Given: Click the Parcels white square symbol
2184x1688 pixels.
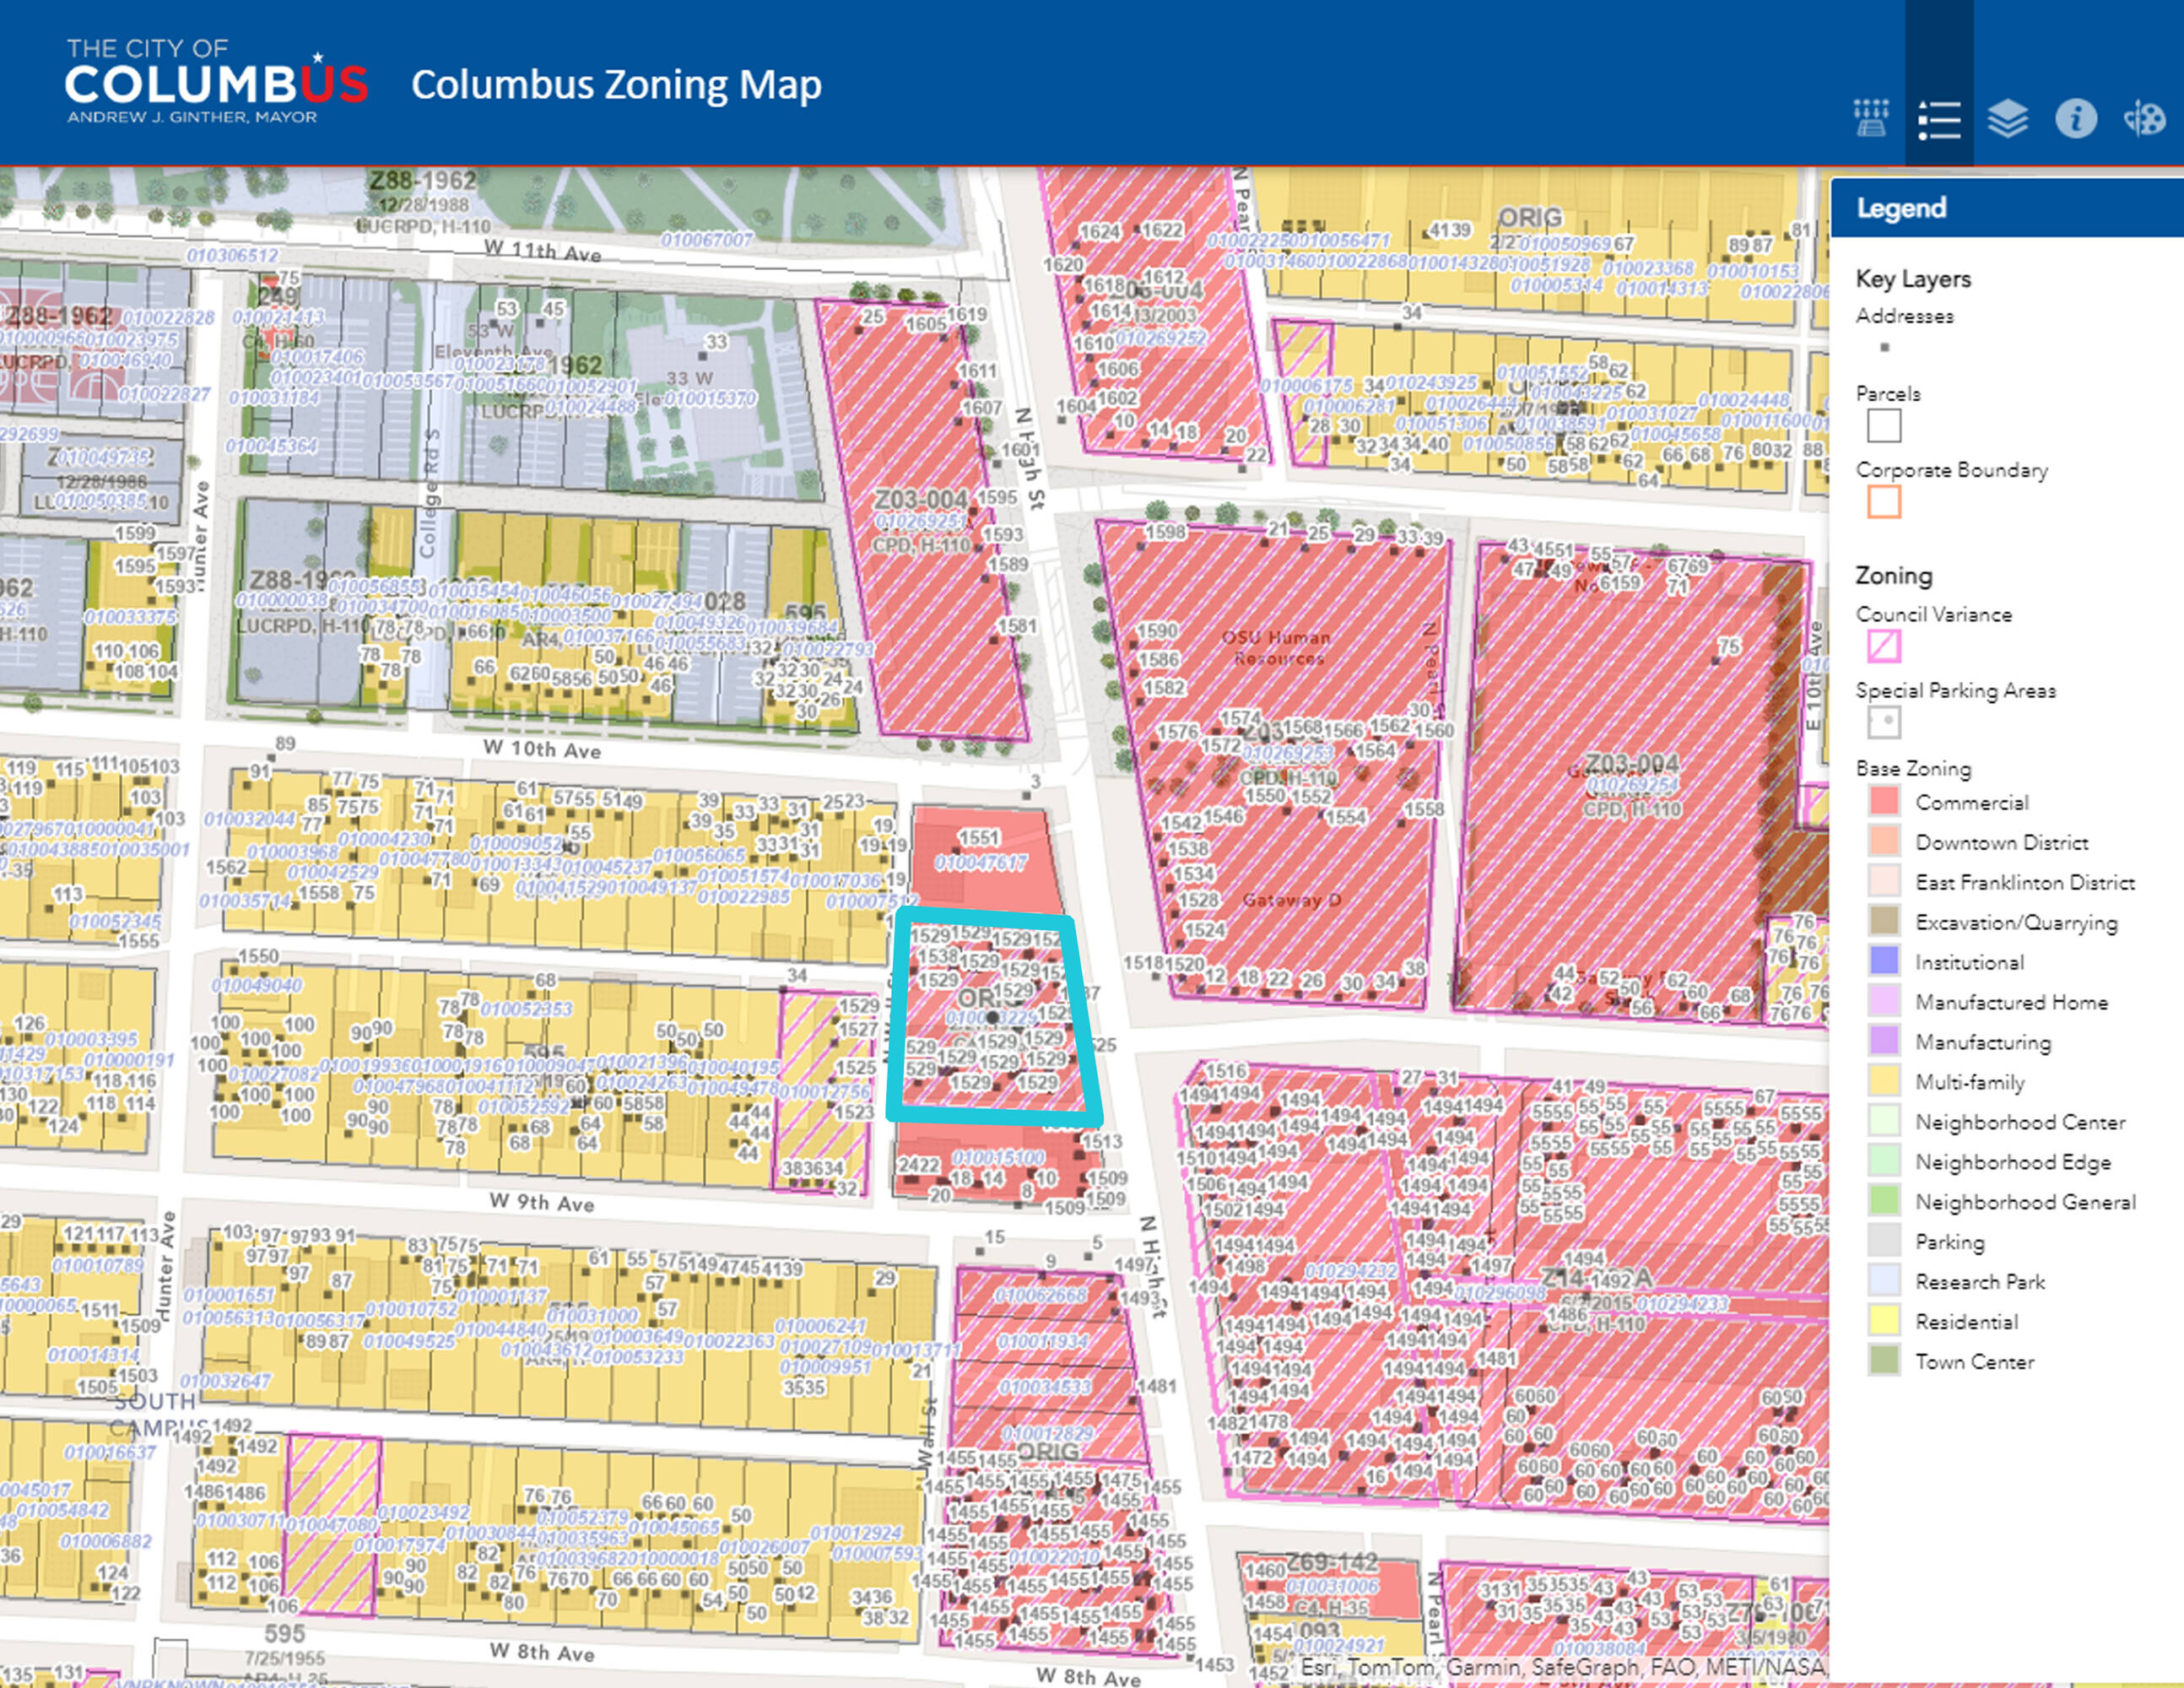Looking at the screenshot, I should [1884, 426].
